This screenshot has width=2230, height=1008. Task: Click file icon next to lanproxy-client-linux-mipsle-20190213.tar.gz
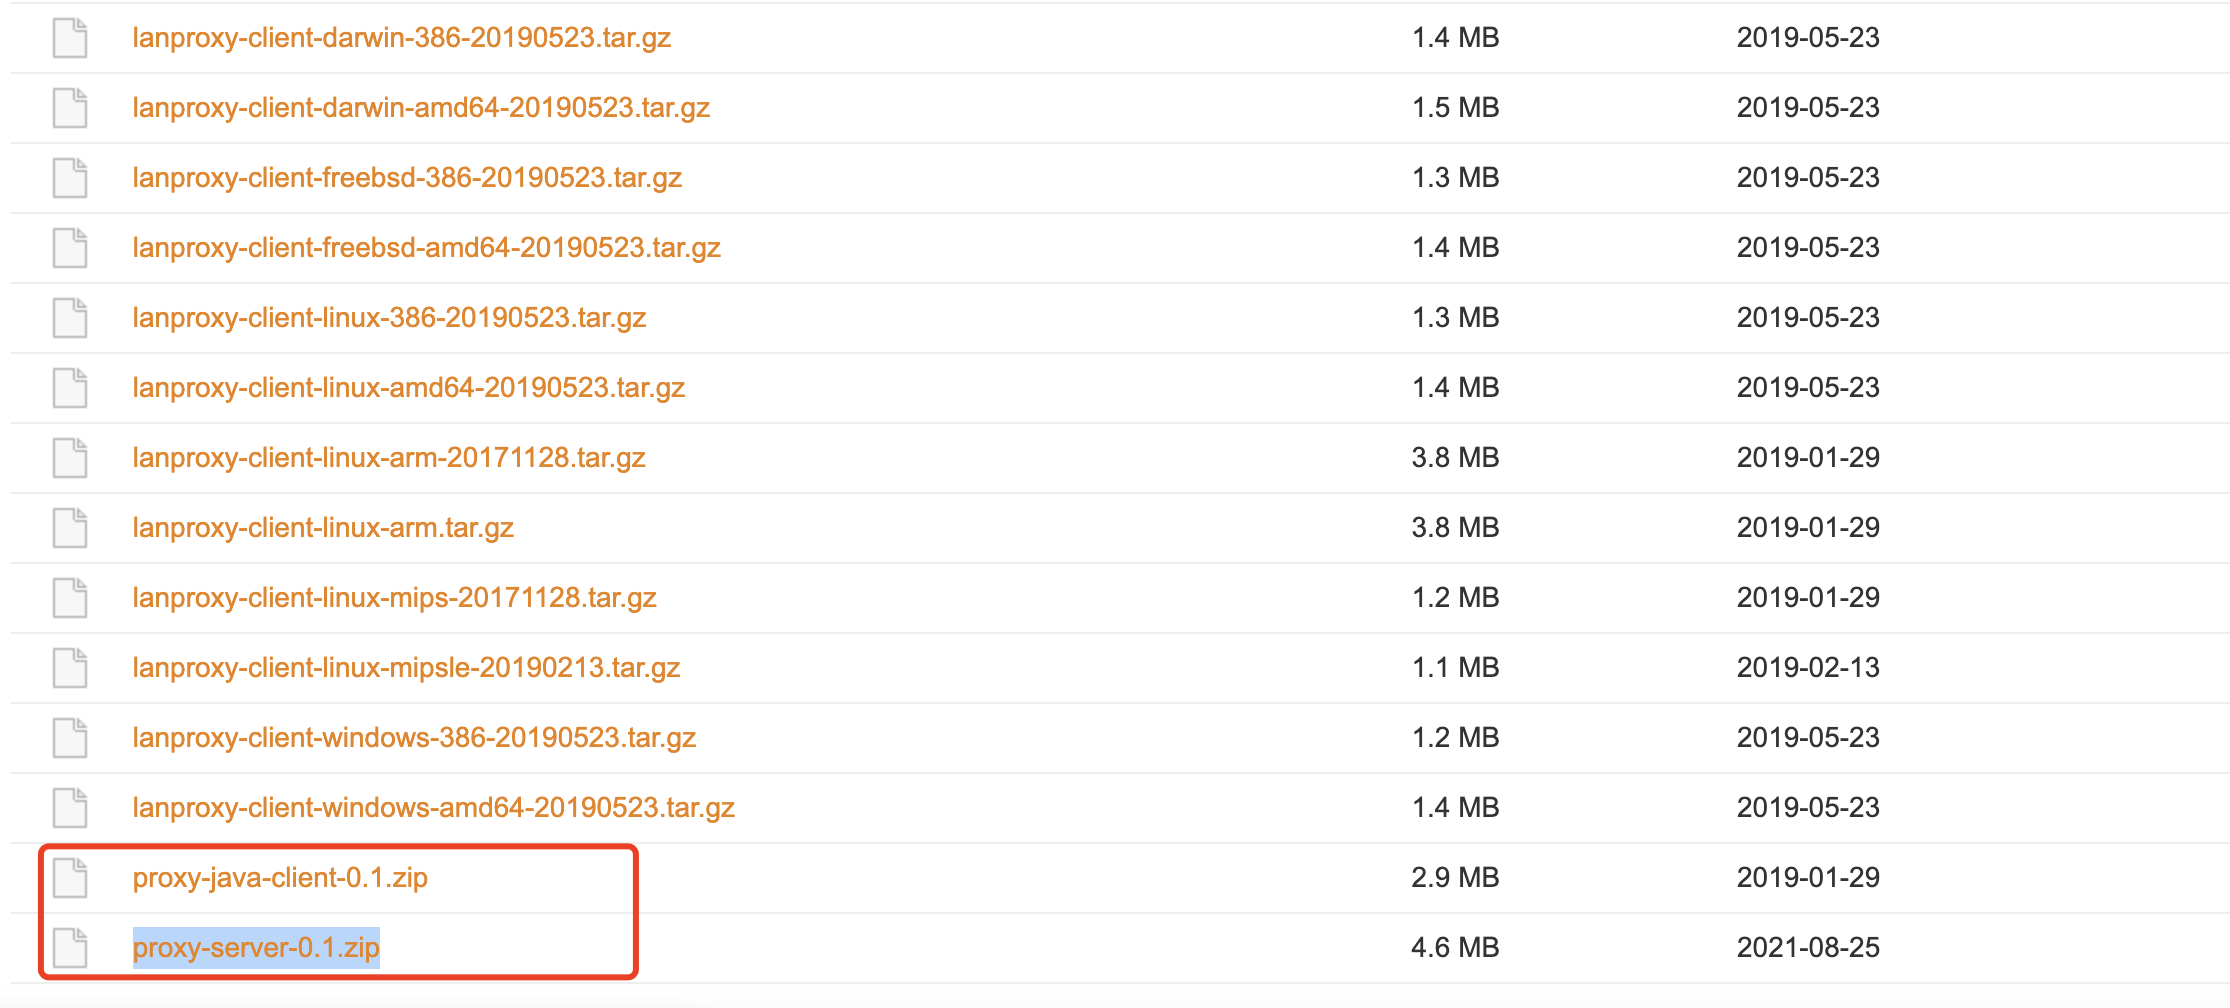pyautogui.click(x=70, y=668)
